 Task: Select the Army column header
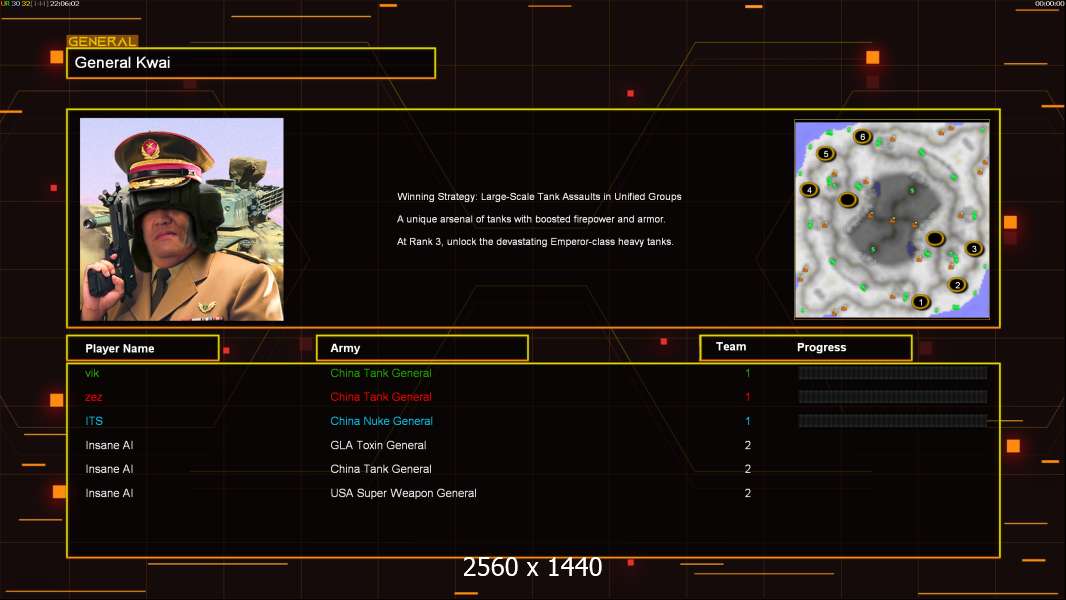click(422, 348)
